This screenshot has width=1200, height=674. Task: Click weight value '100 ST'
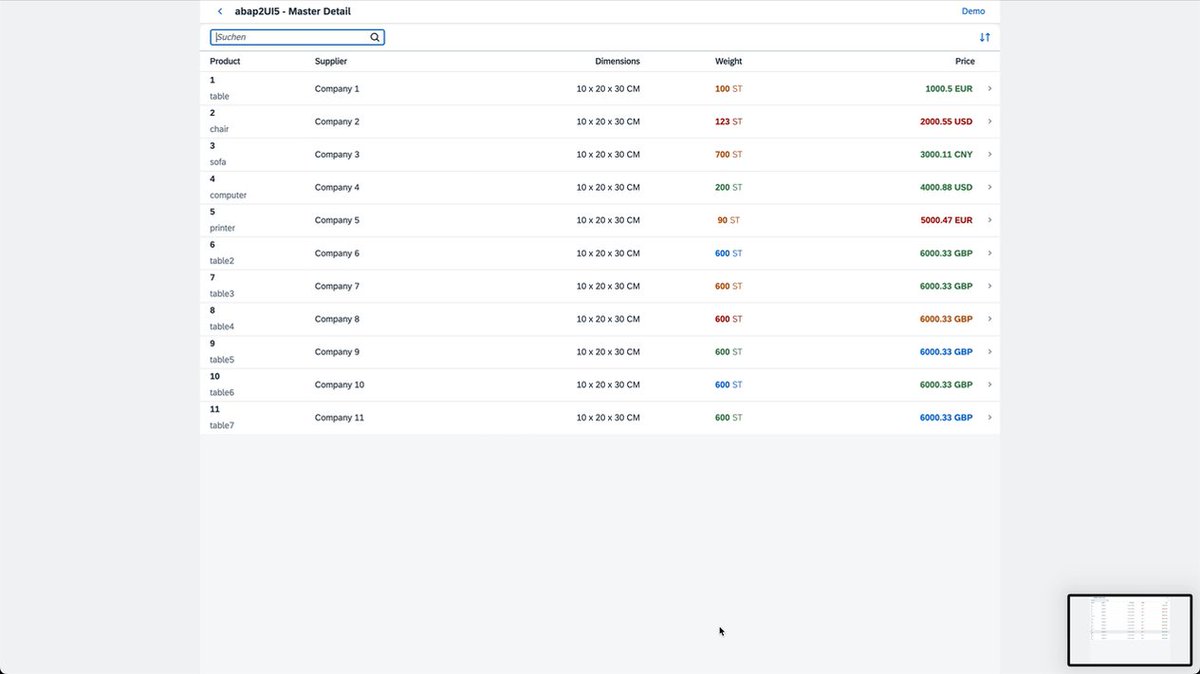click(x=729, y=89)
